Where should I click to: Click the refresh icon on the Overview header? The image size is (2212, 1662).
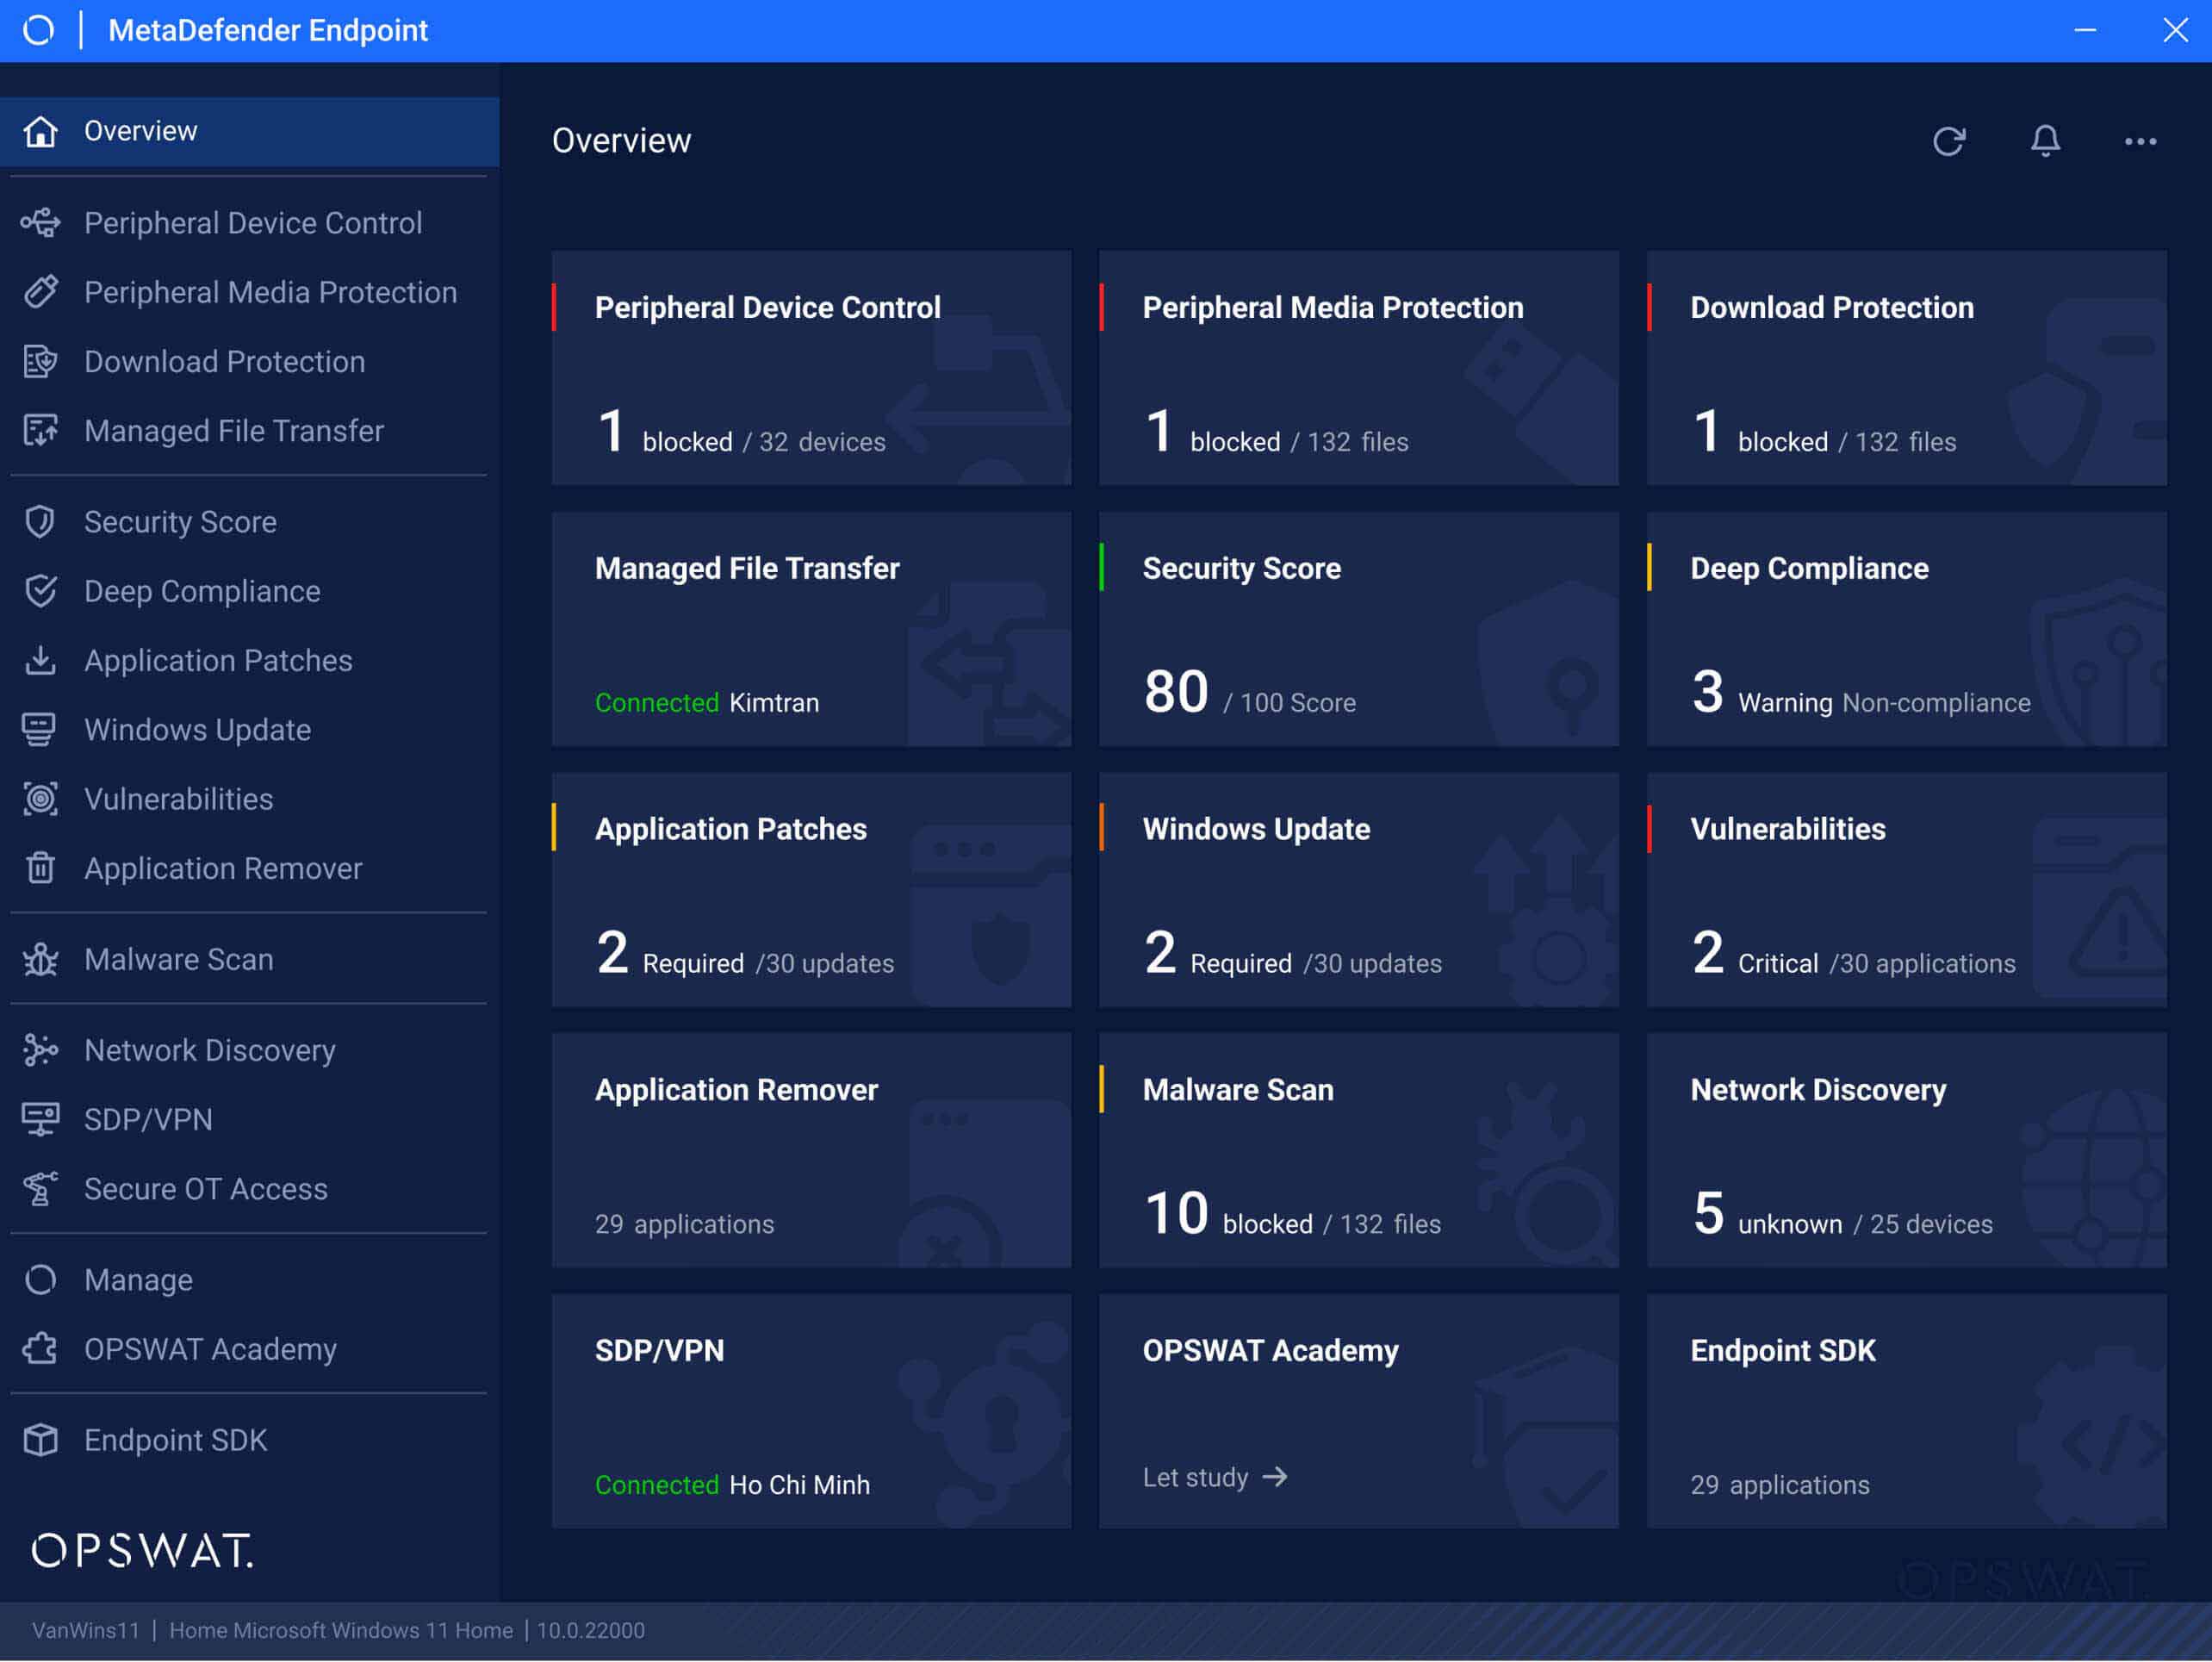(1949, 141)
